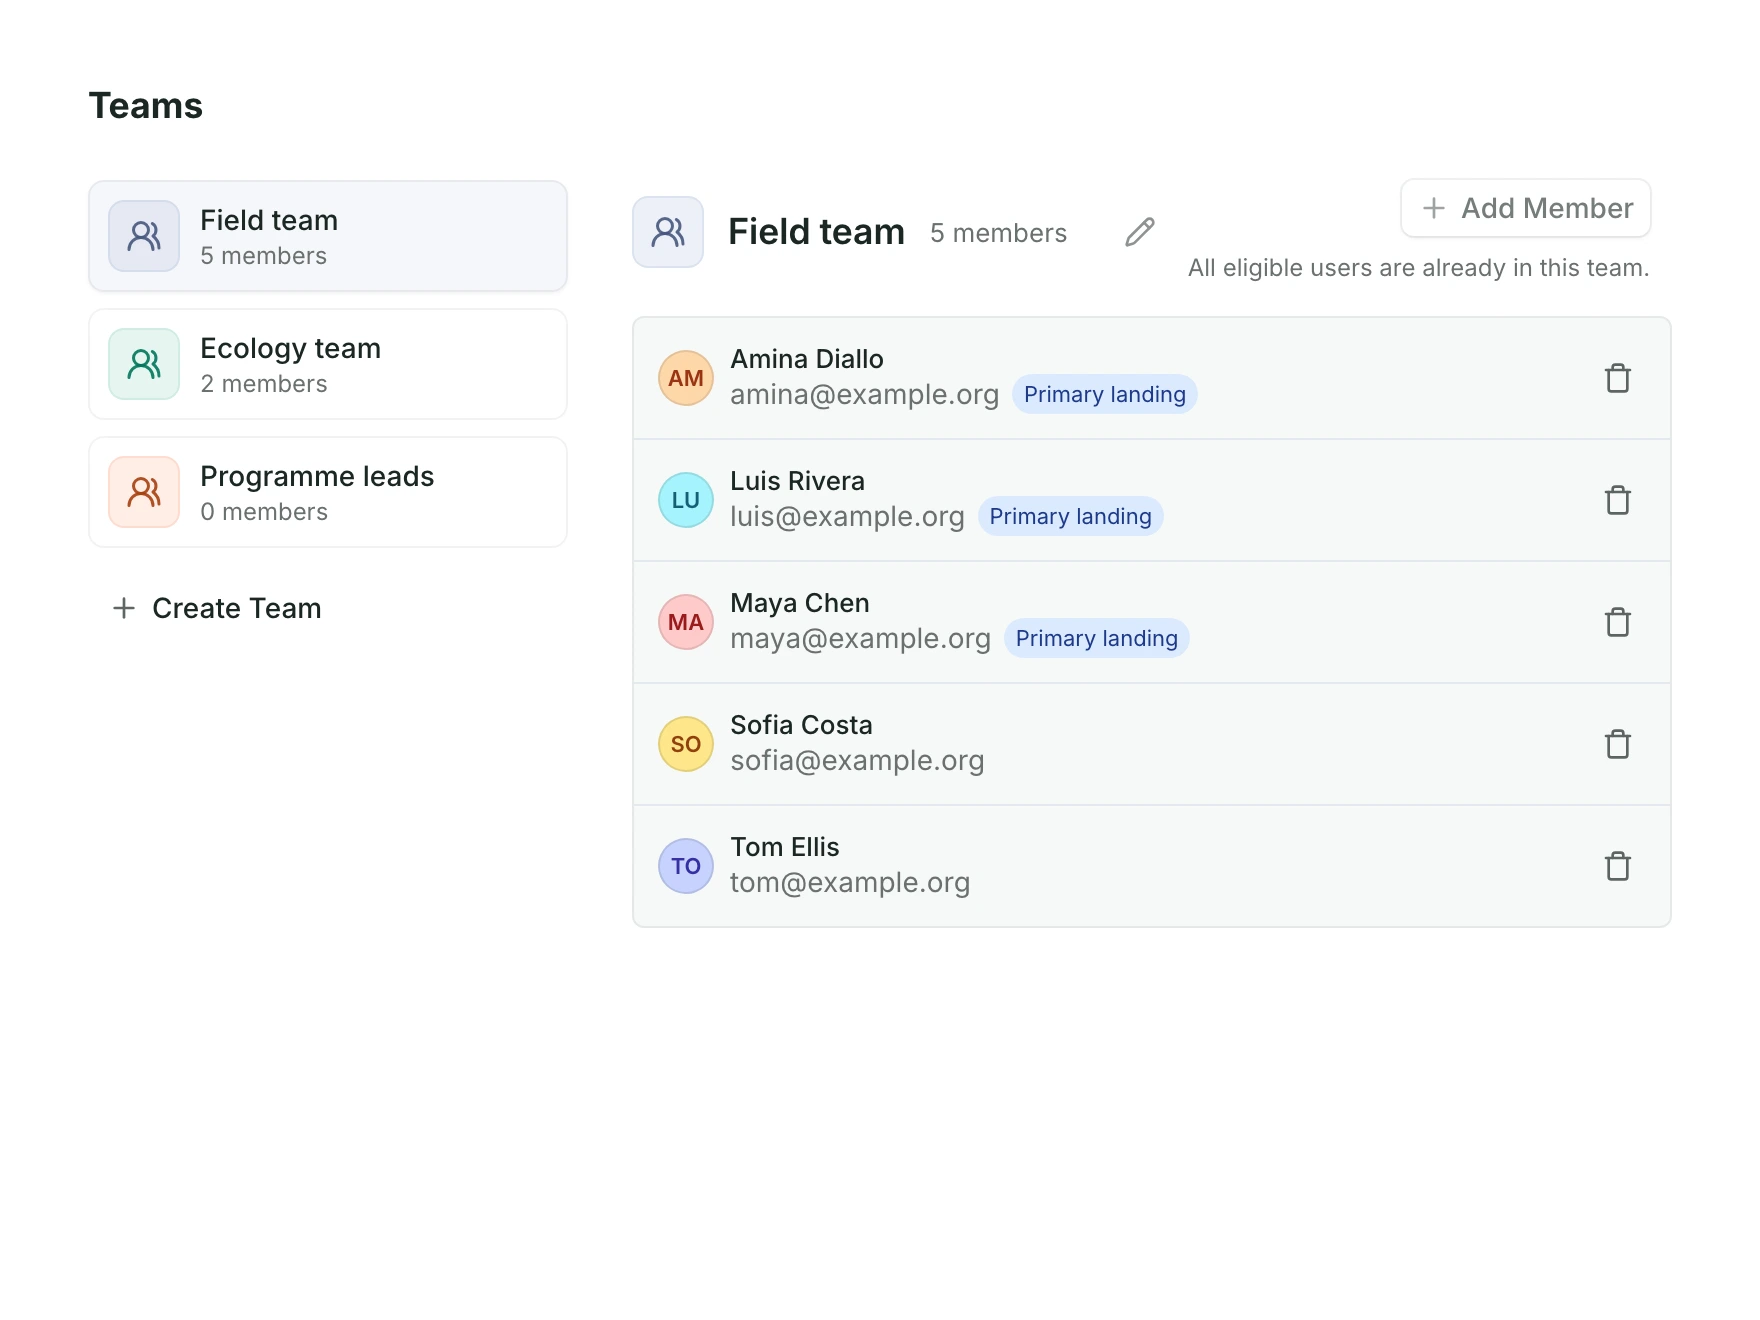The image size is (1760, 1320).
Task: Click the Field team header group icon
Action: pos(668,232)
